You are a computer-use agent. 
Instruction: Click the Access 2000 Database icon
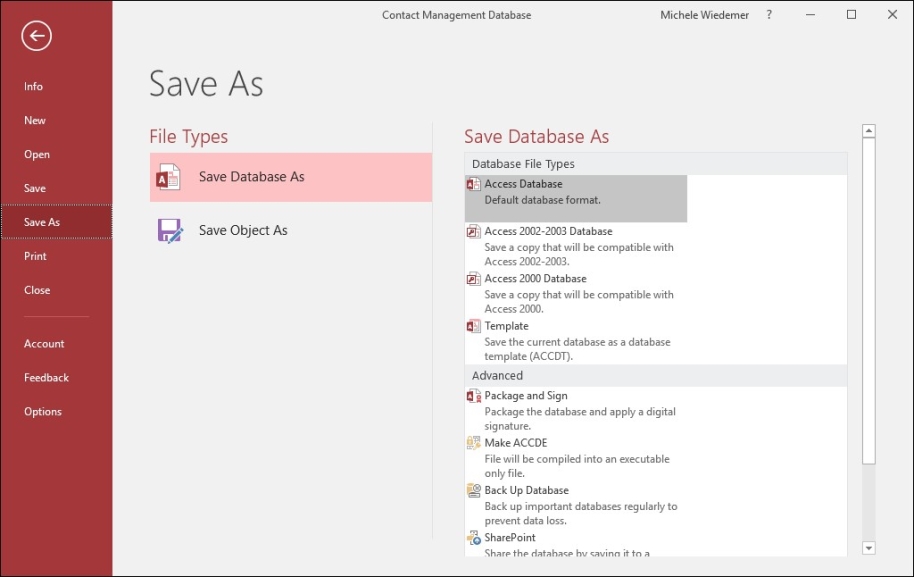(x=473, y=279)
